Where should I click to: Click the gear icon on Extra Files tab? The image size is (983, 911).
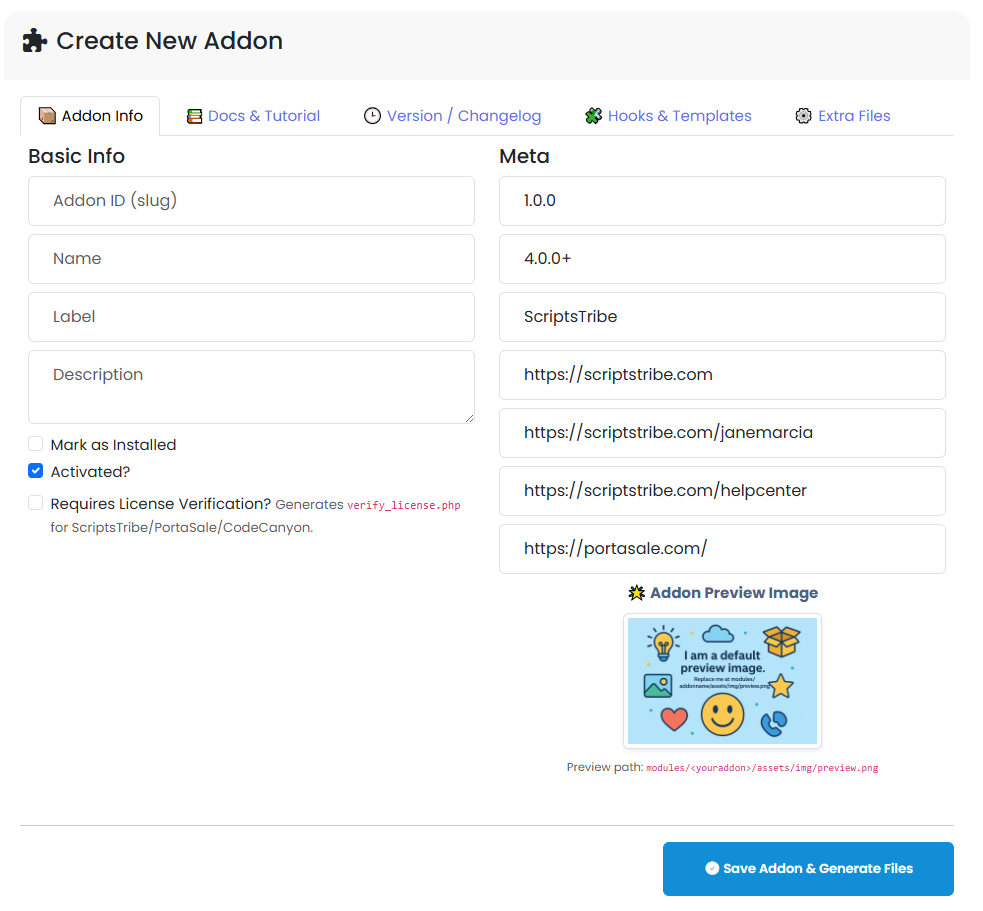click(x=803, y=116)
